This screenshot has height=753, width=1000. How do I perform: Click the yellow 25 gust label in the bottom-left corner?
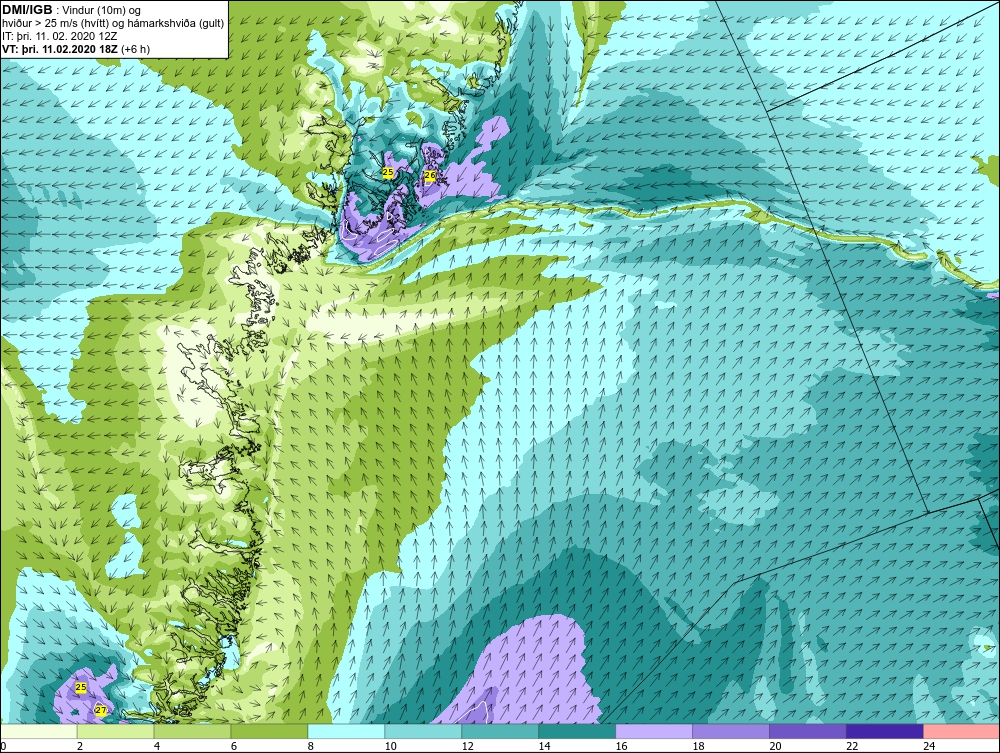click(x=80, y=687)
